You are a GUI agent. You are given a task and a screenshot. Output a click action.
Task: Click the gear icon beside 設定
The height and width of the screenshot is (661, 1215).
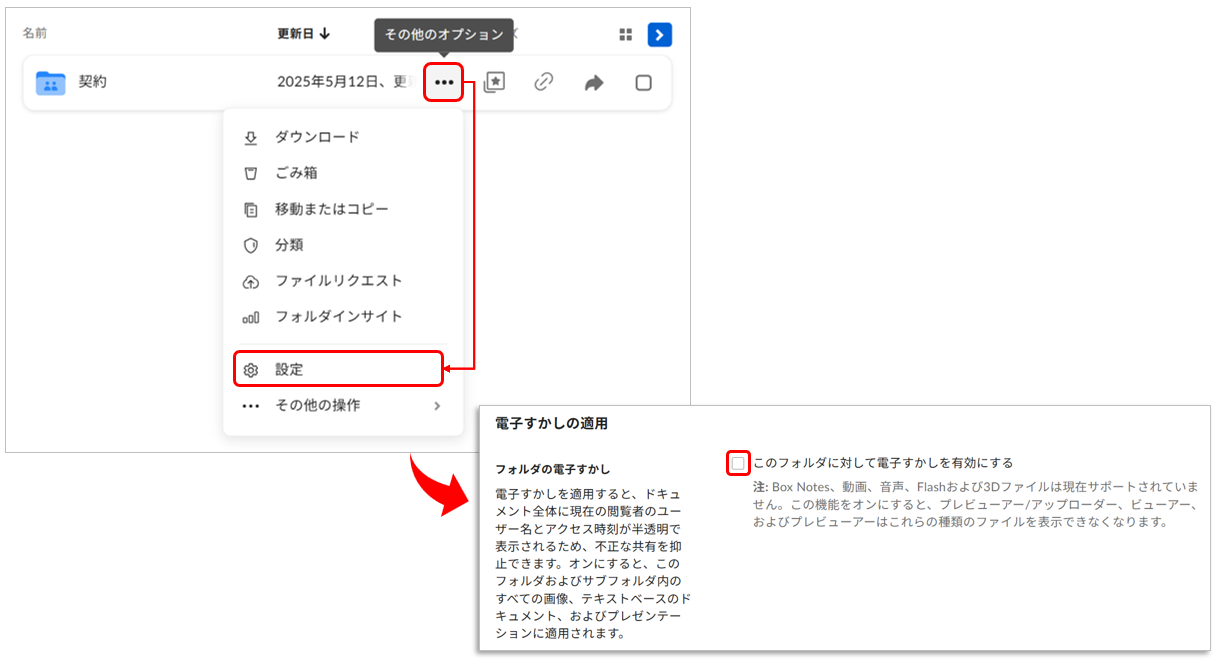click(x=251, y=370)
